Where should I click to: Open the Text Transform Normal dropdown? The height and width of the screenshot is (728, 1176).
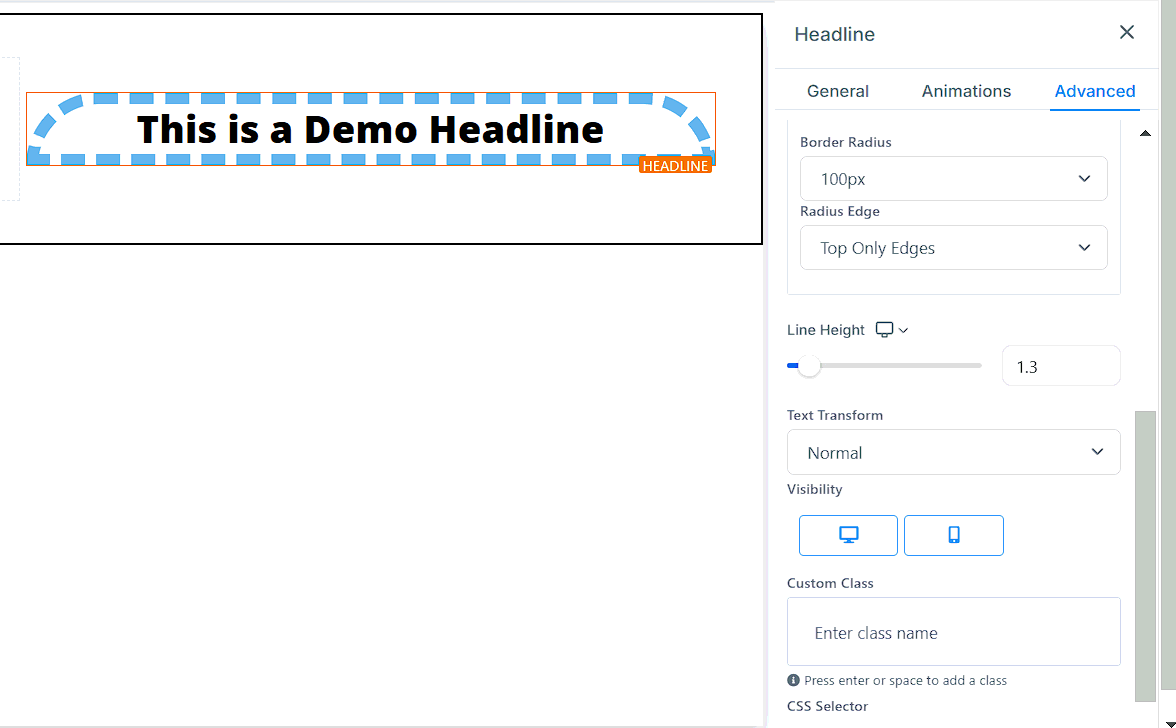pos(953,452)
